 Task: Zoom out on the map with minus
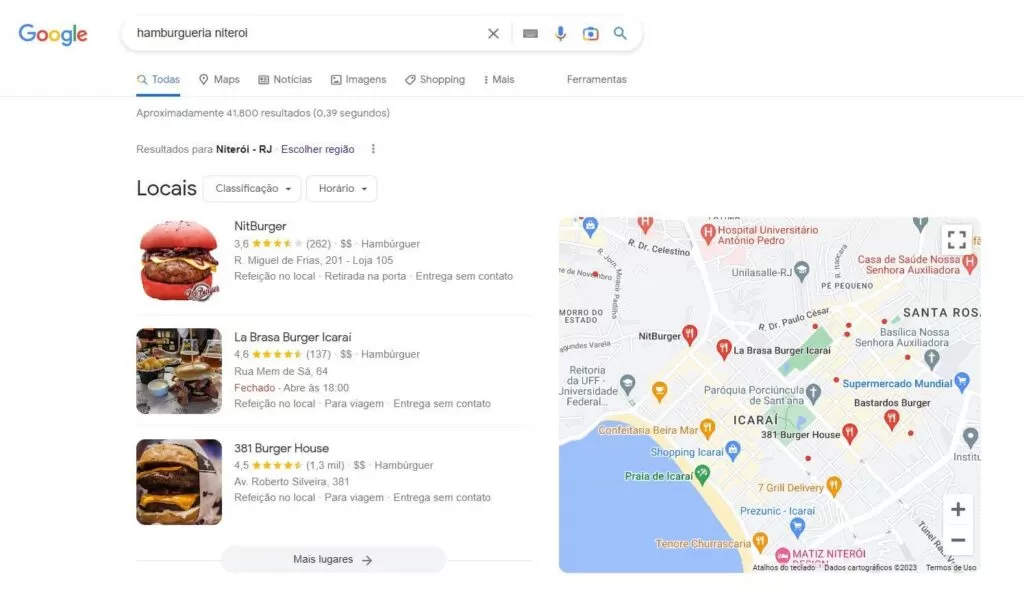click(x=958, y=540)
